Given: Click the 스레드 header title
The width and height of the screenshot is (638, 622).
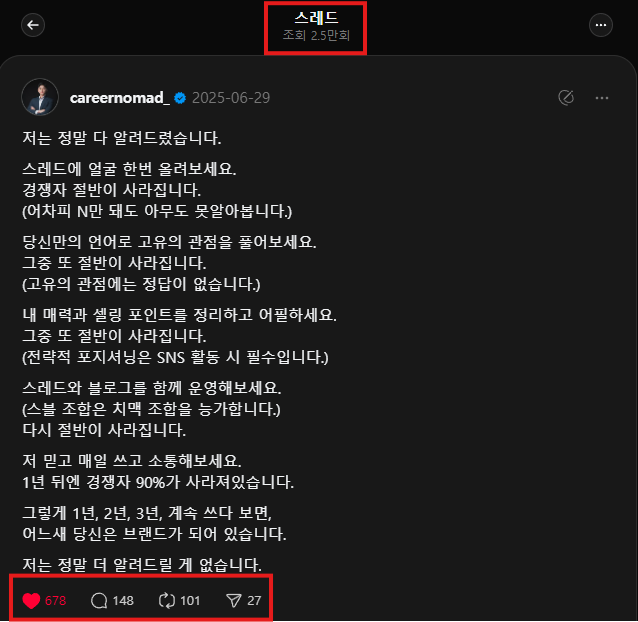Looking at the screenshot, I should coord(316,17).
